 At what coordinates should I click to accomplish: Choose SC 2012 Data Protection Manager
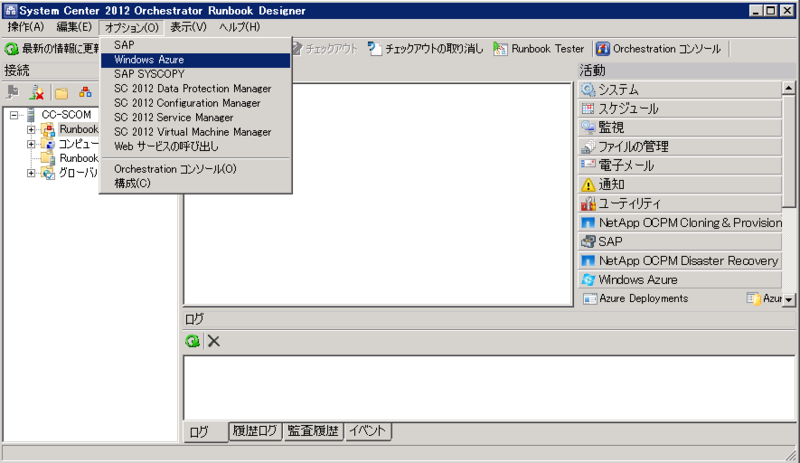tap(195, 88)
